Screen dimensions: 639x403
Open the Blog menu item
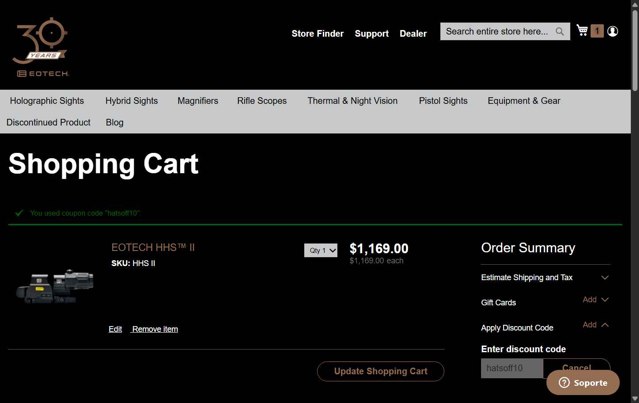click(x=115, y=122)
